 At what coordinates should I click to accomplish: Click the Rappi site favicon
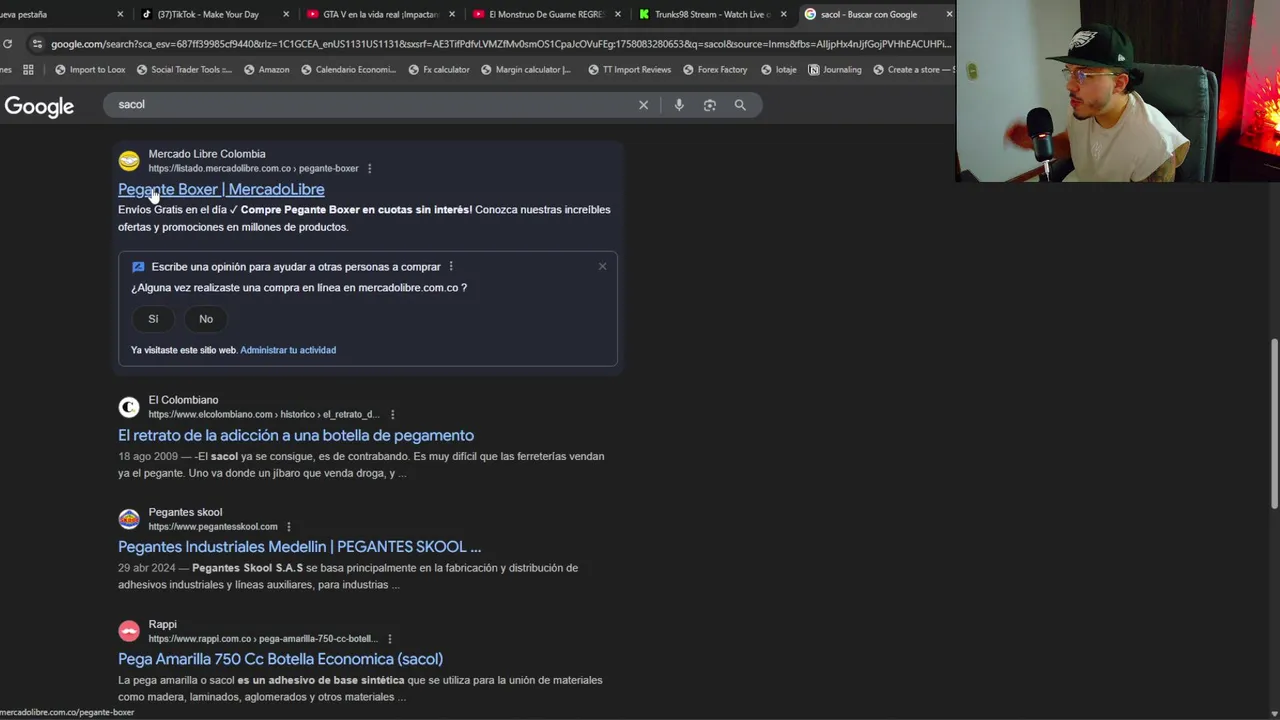129,631
